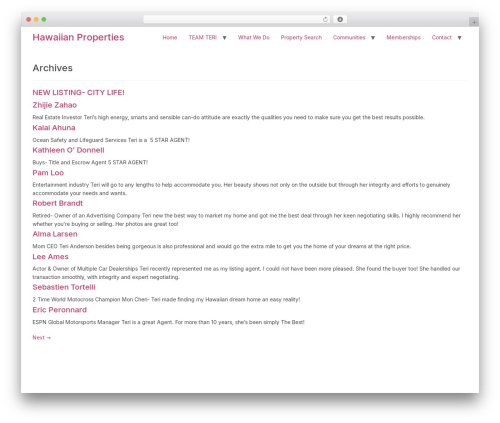The height and width of the screenshot is (423, 500).
Task: Click the 'Actor & Owner of Multiple Car Dealerships' excerpt
Action: pos(246,273)
